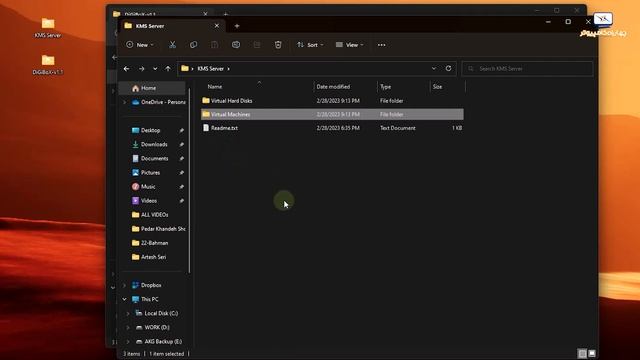Open the See more ellipsis menu

point(382,45)
